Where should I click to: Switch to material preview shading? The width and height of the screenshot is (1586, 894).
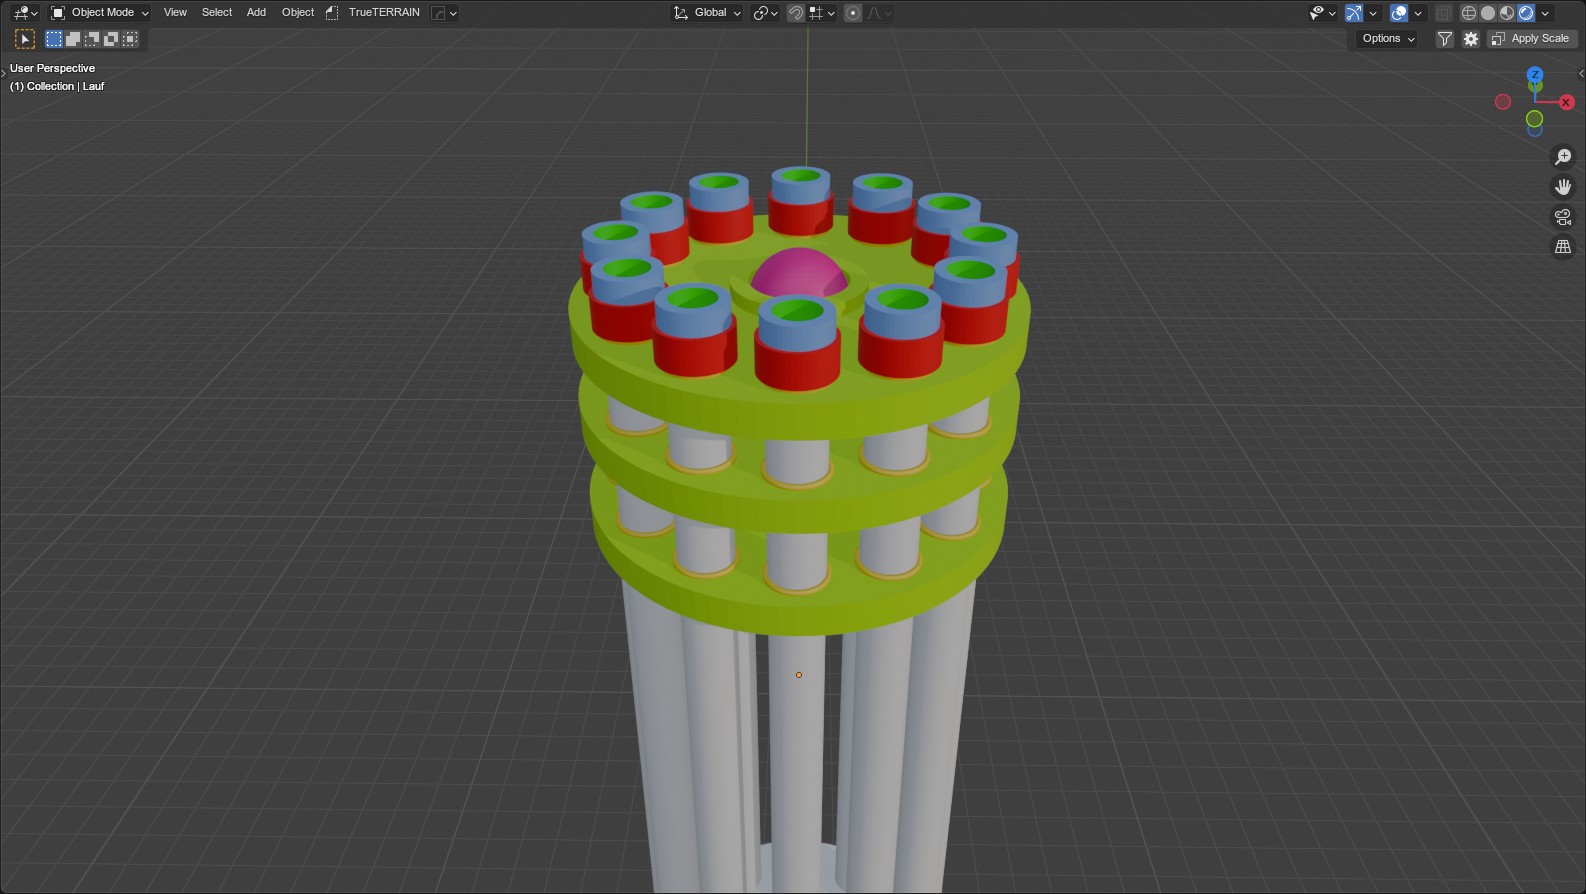[x=1507, y=13]
